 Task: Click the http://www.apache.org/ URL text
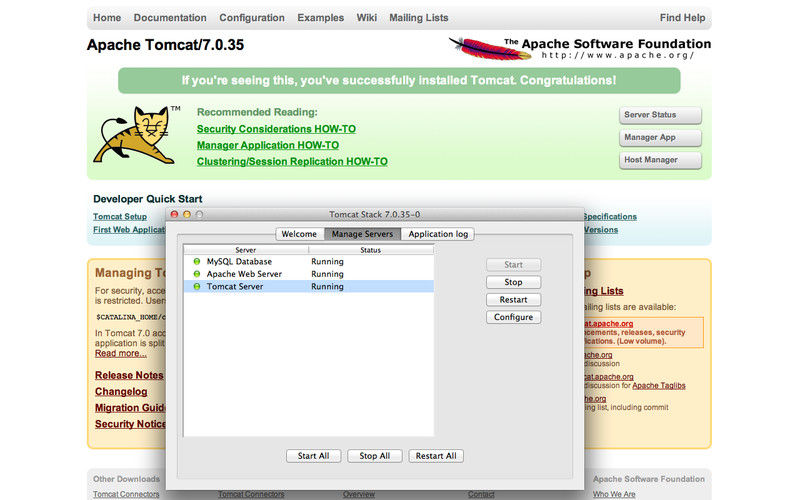pos(618,56)
